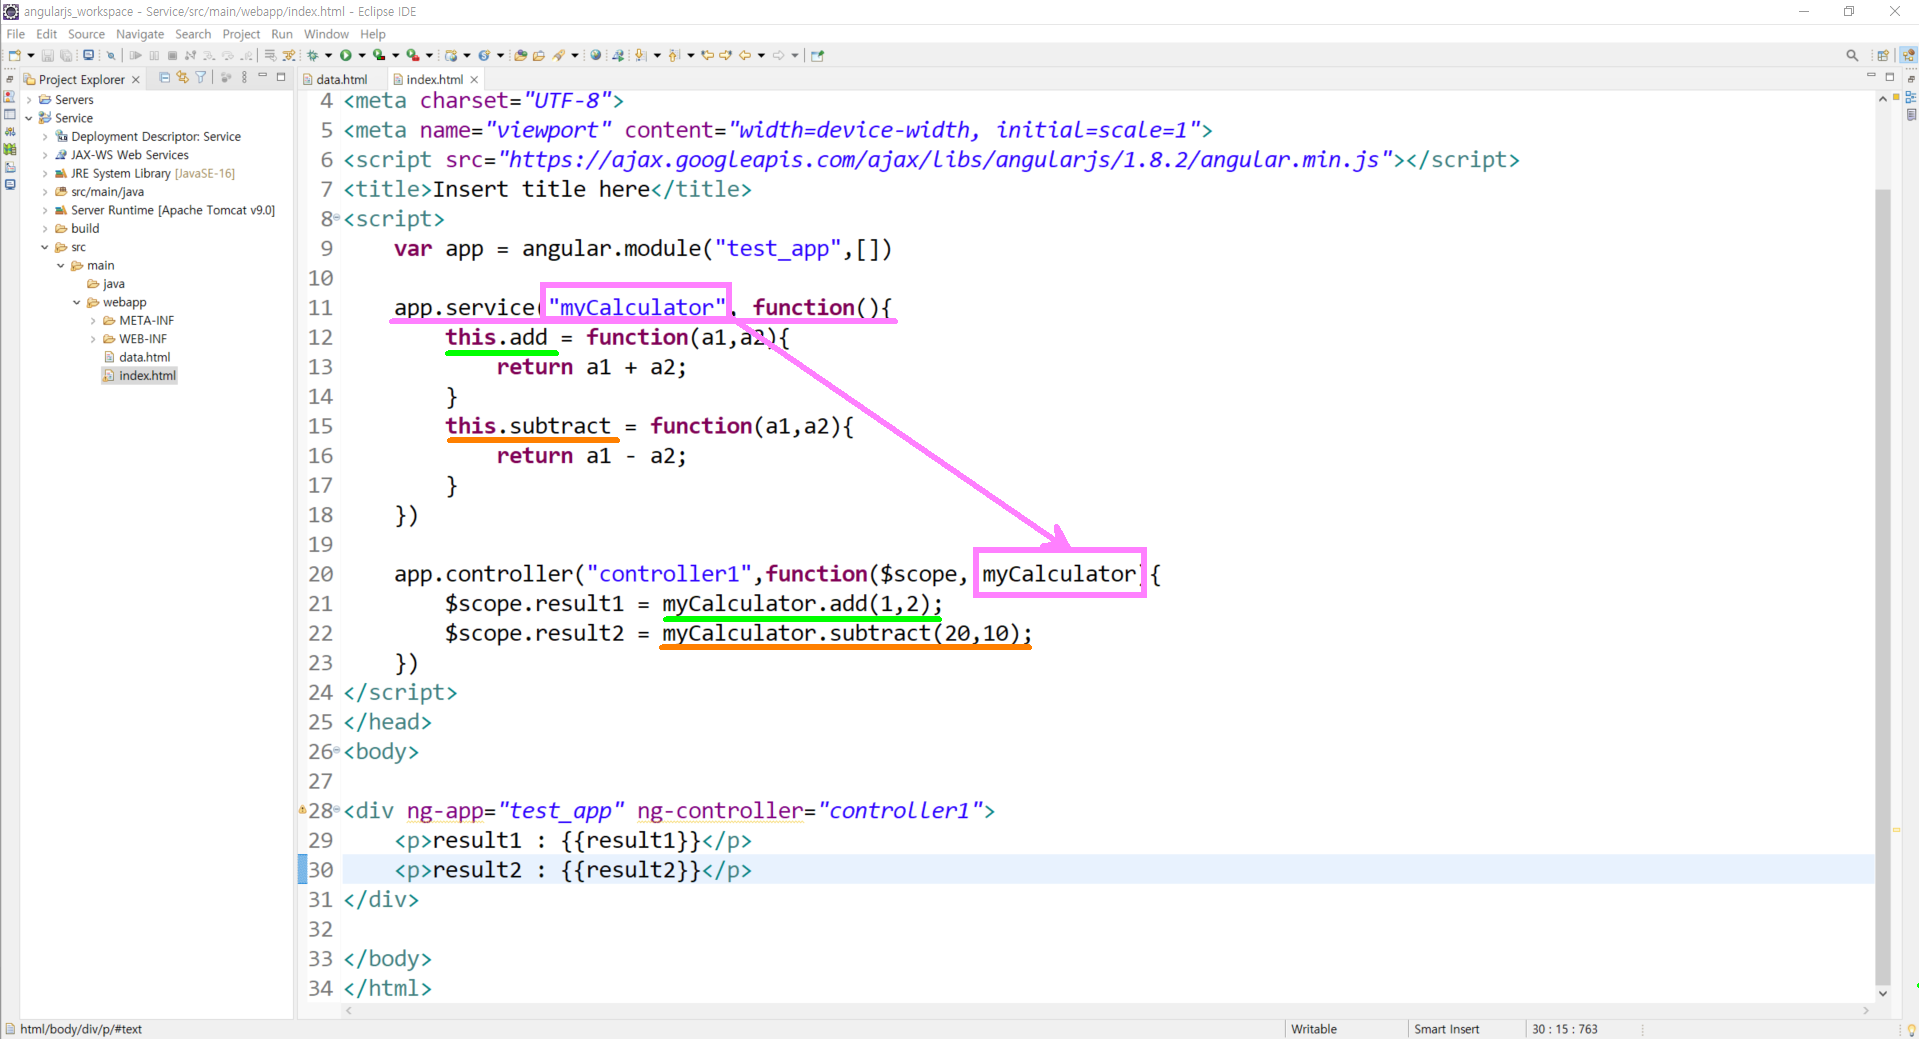This screenshot has height=1039, width=1919.
Task: Open the Help menu
Action: pyautogui.click(x=373, y=34)
